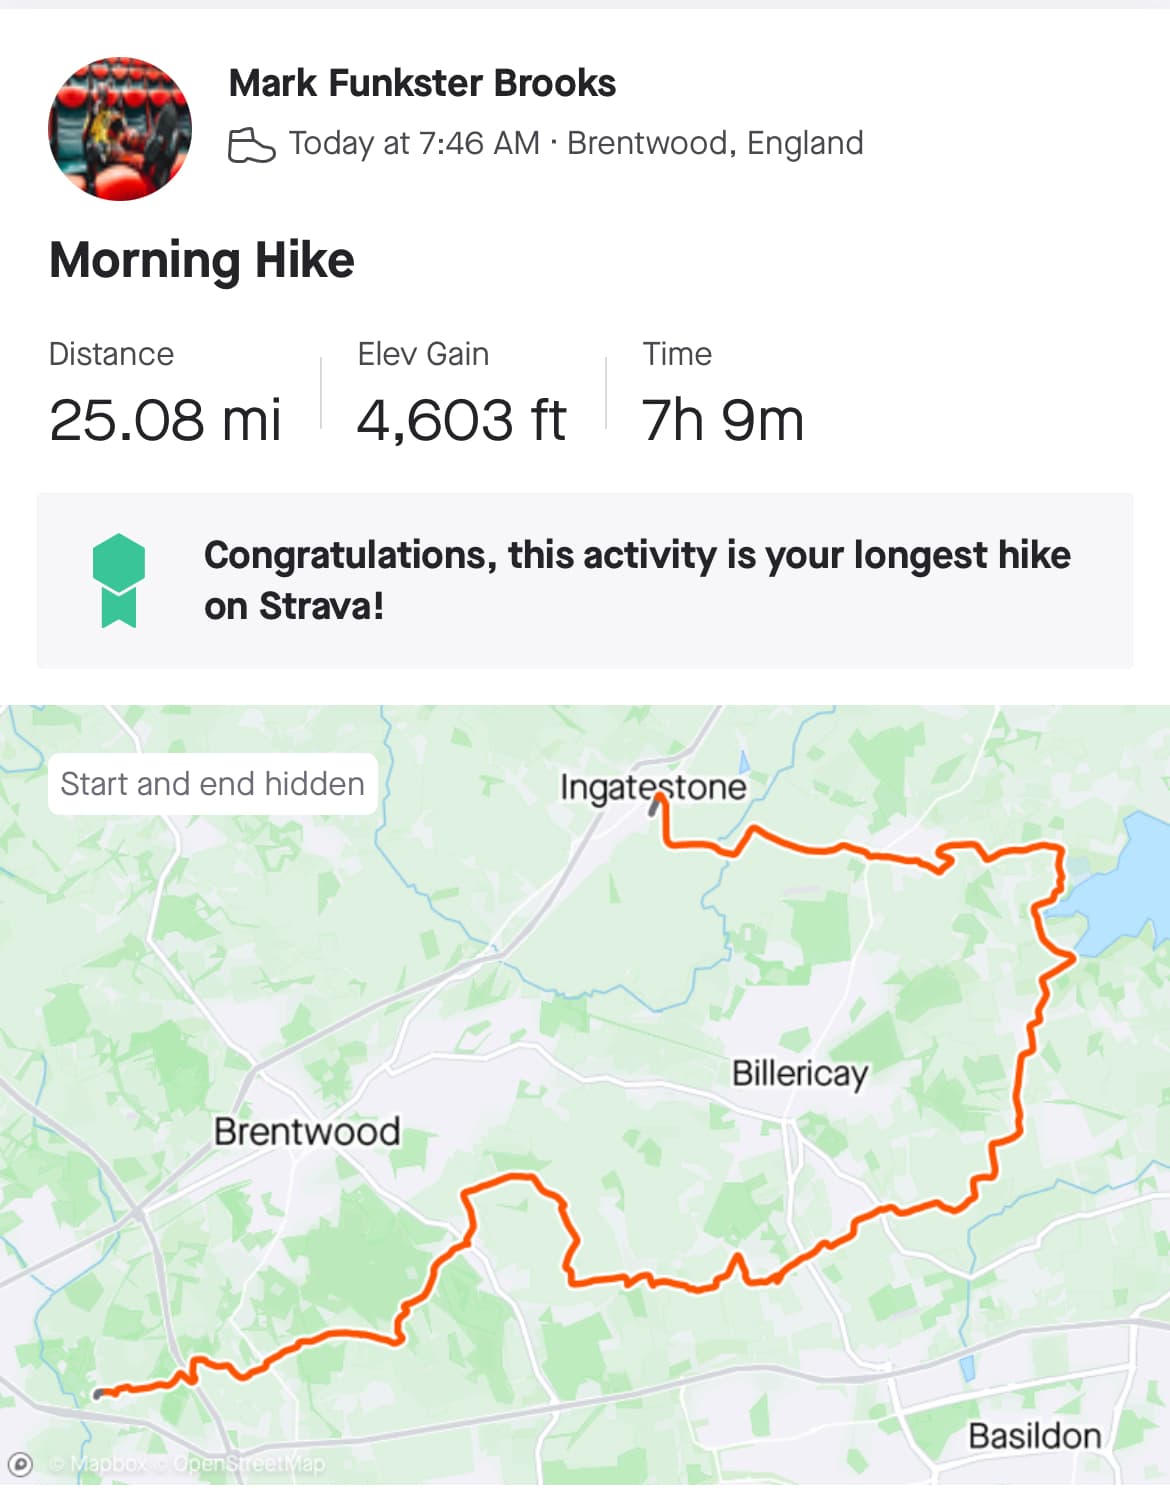Image resolution: width=1170 pixels, height=1497 pixels.
Task: Click the Mapbox info icon on map
Action: [x=20, y=1464]
